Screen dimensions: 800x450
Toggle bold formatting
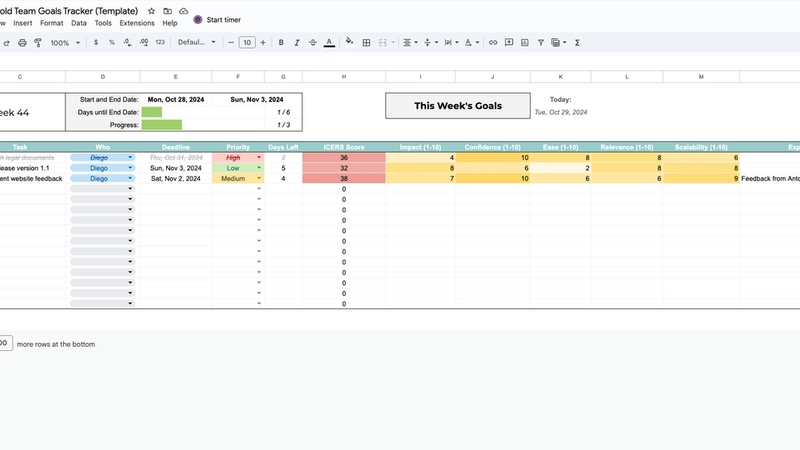(281, 43)
